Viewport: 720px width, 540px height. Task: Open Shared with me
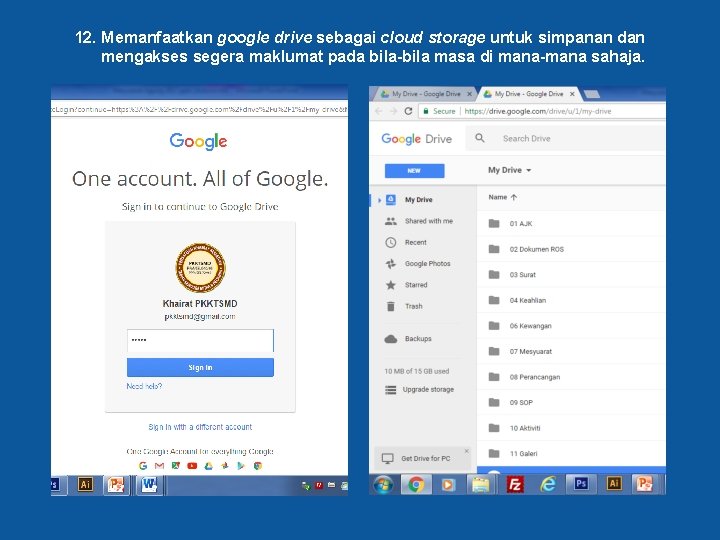click(428, 221)
